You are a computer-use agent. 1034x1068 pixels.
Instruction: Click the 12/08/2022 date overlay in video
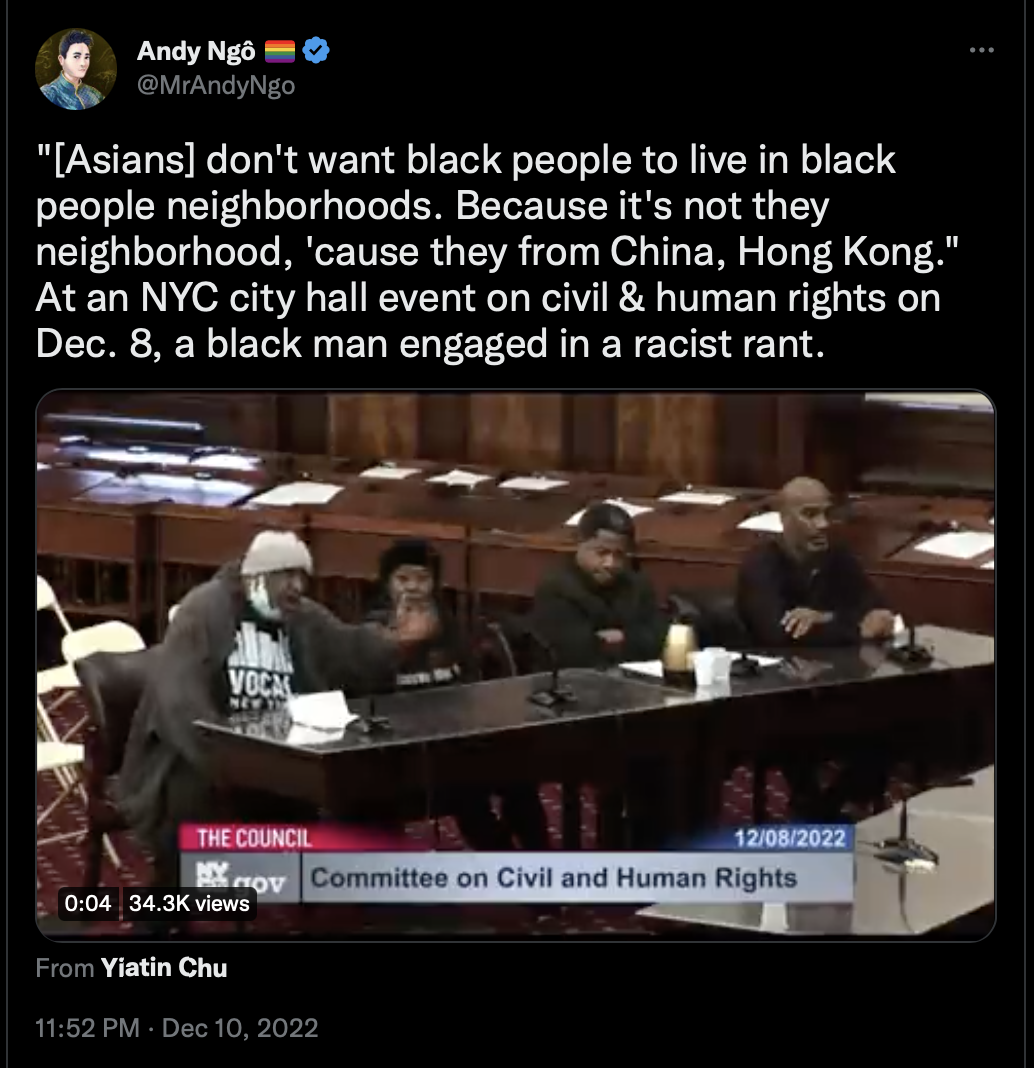(790, 837)
